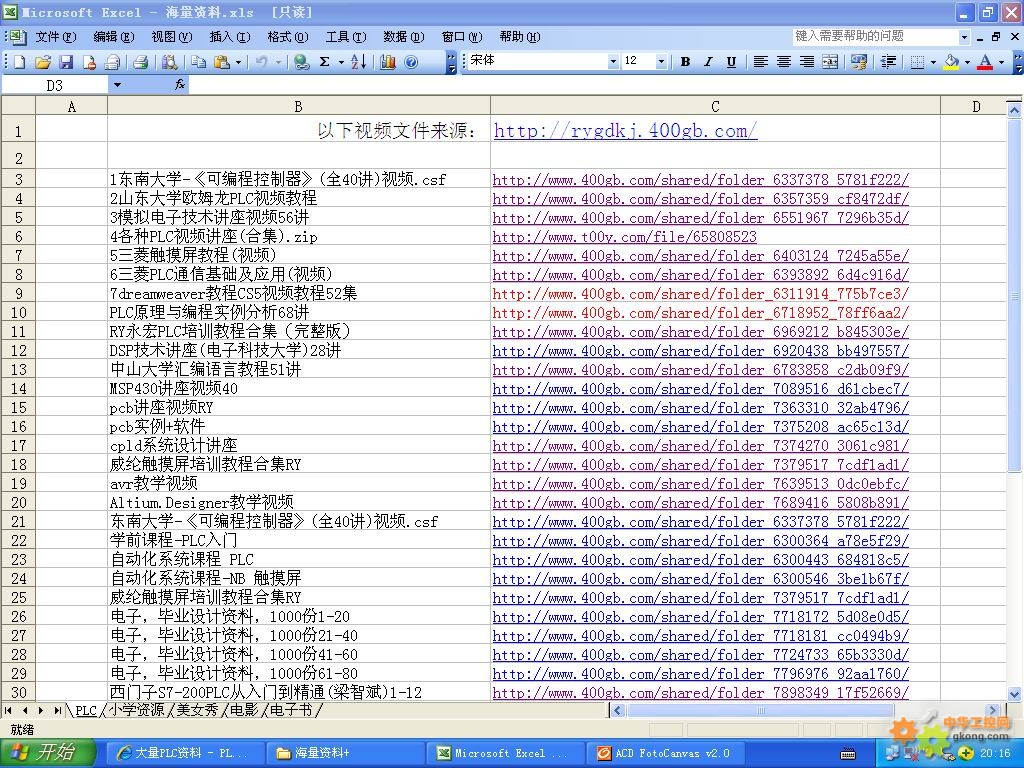
Task: Select row 10 header
Action: [x=18, y=312]
